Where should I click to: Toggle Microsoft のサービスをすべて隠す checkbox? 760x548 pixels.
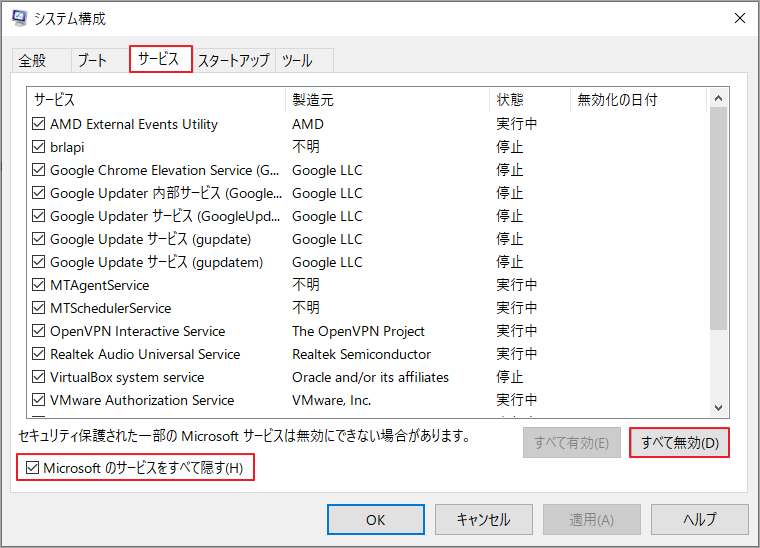click(x=32, y=468)
